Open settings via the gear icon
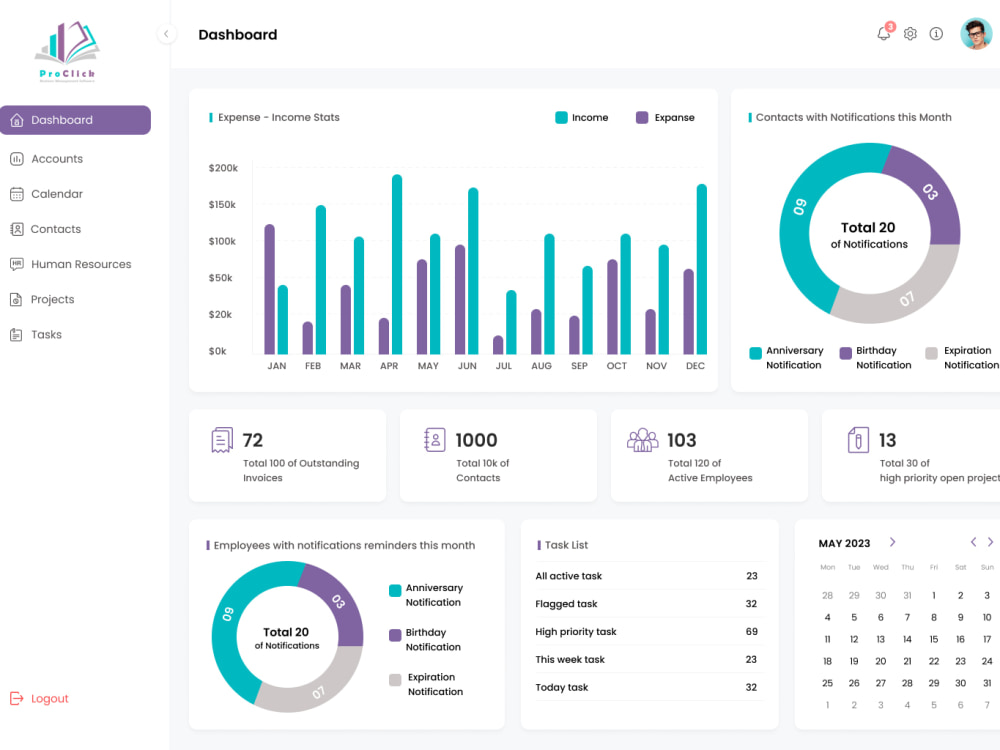This screenshot has height=750, width=1000. [x=910, y=34]
